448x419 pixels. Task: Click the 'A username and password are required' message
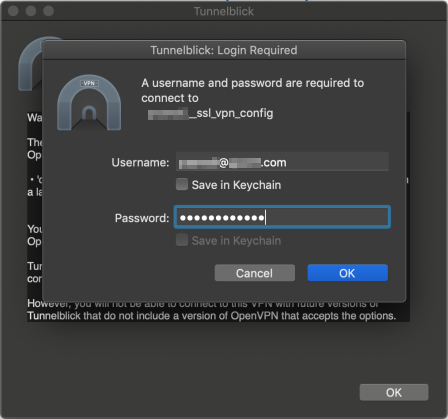pos(252,90)
